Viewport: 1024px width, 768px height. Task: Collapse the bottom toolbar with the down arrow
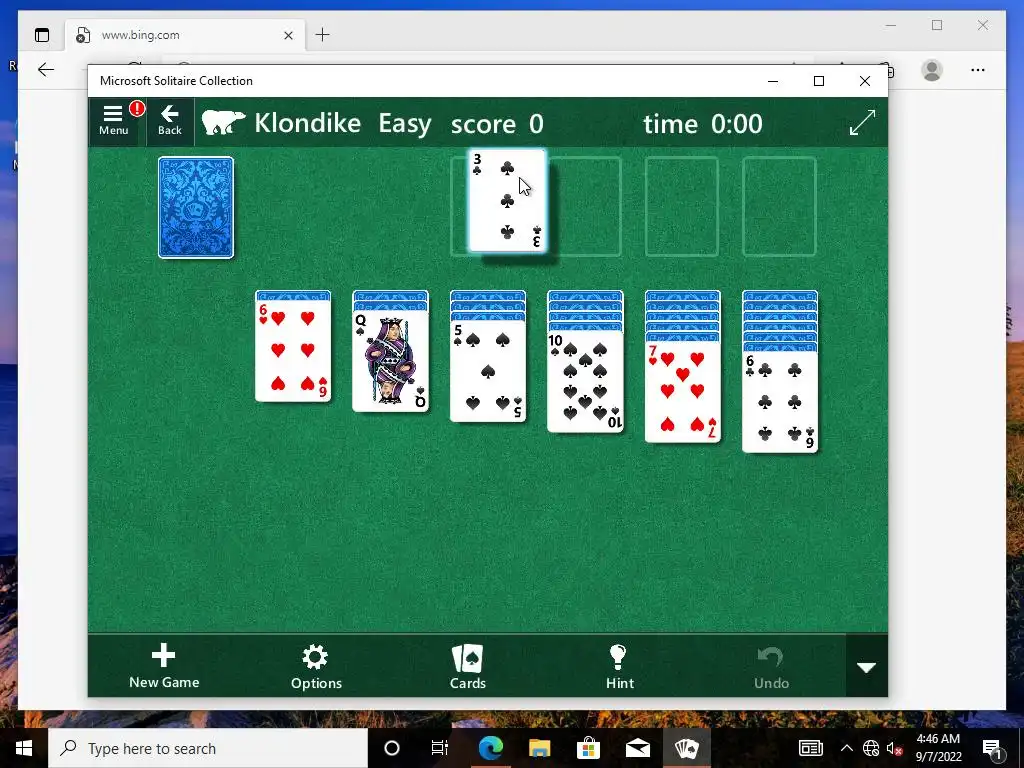click(x=867, y=667)
